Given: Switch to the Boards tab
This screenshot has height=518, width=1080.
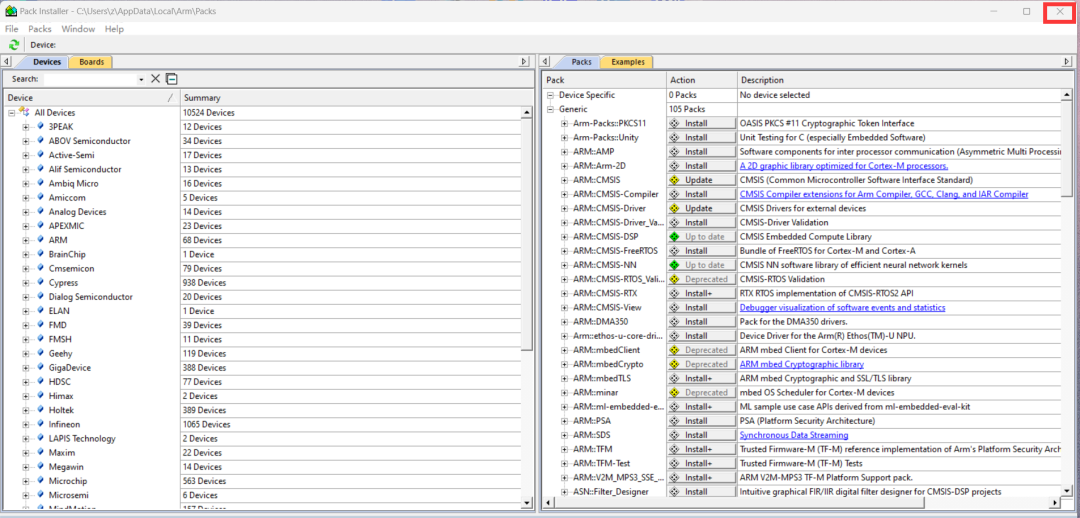Looking at the screenshot, I should click(x=91, y=62).
